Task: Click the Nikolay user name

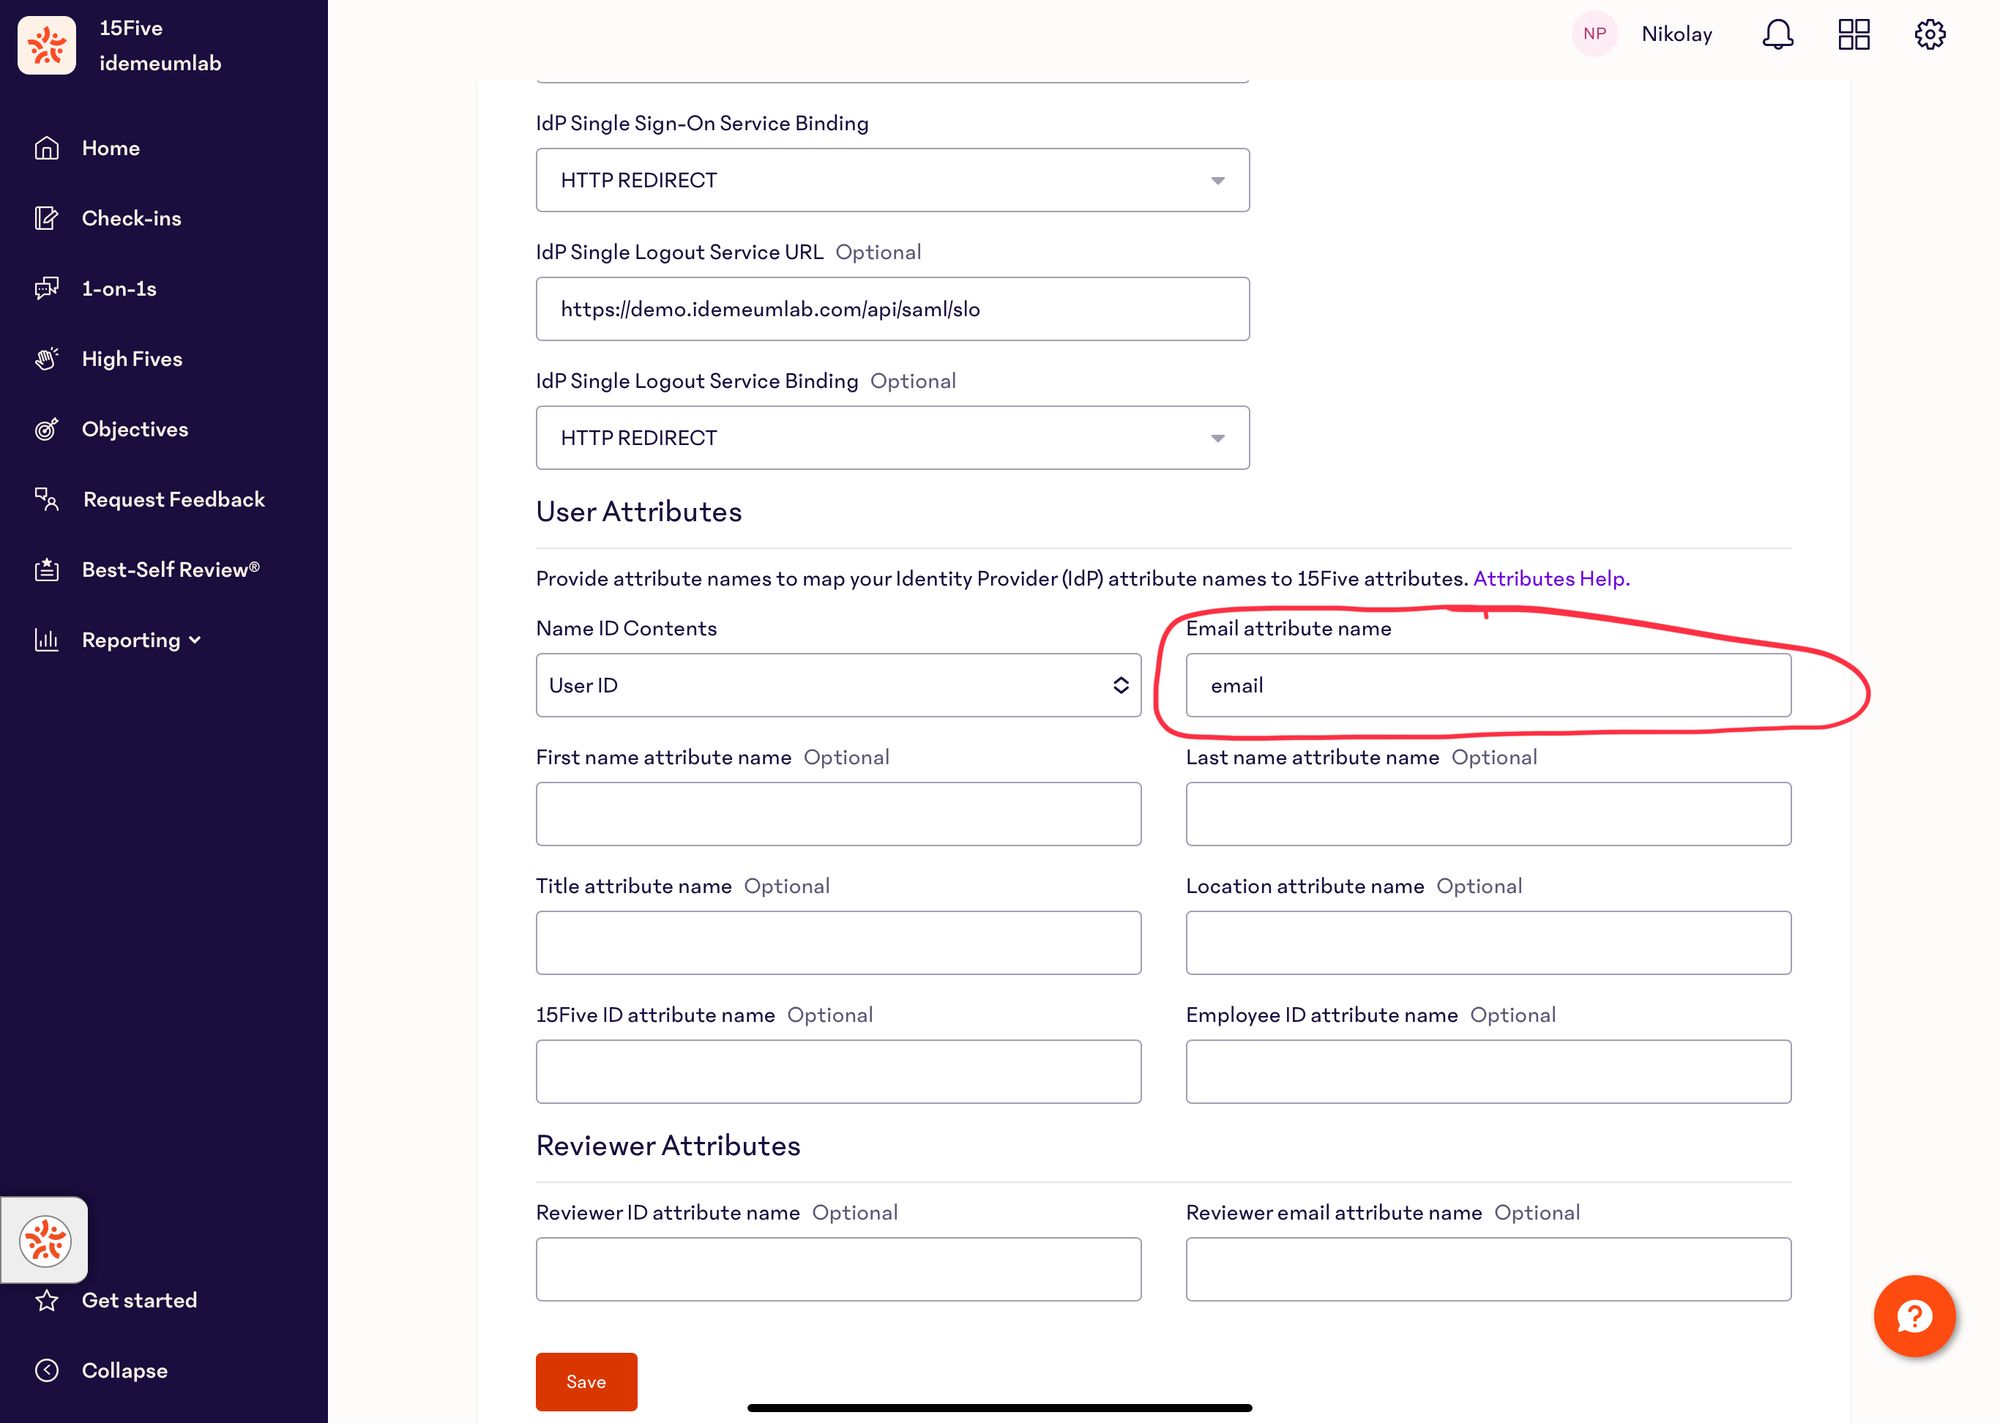Action: (1677, 34)
